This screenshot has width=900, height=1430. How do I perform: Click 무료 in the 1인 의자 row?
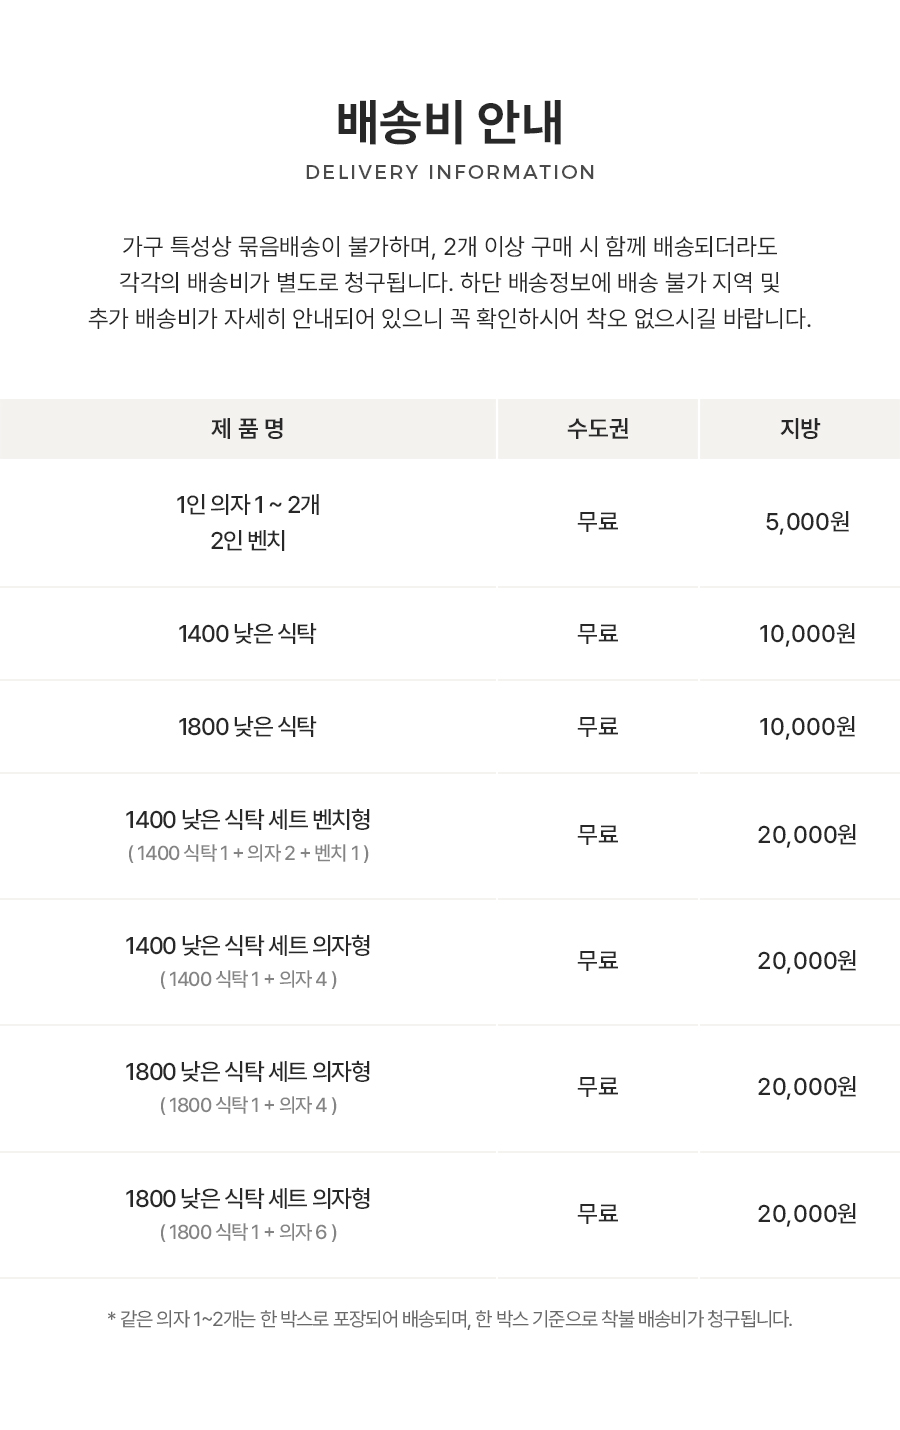598,522
